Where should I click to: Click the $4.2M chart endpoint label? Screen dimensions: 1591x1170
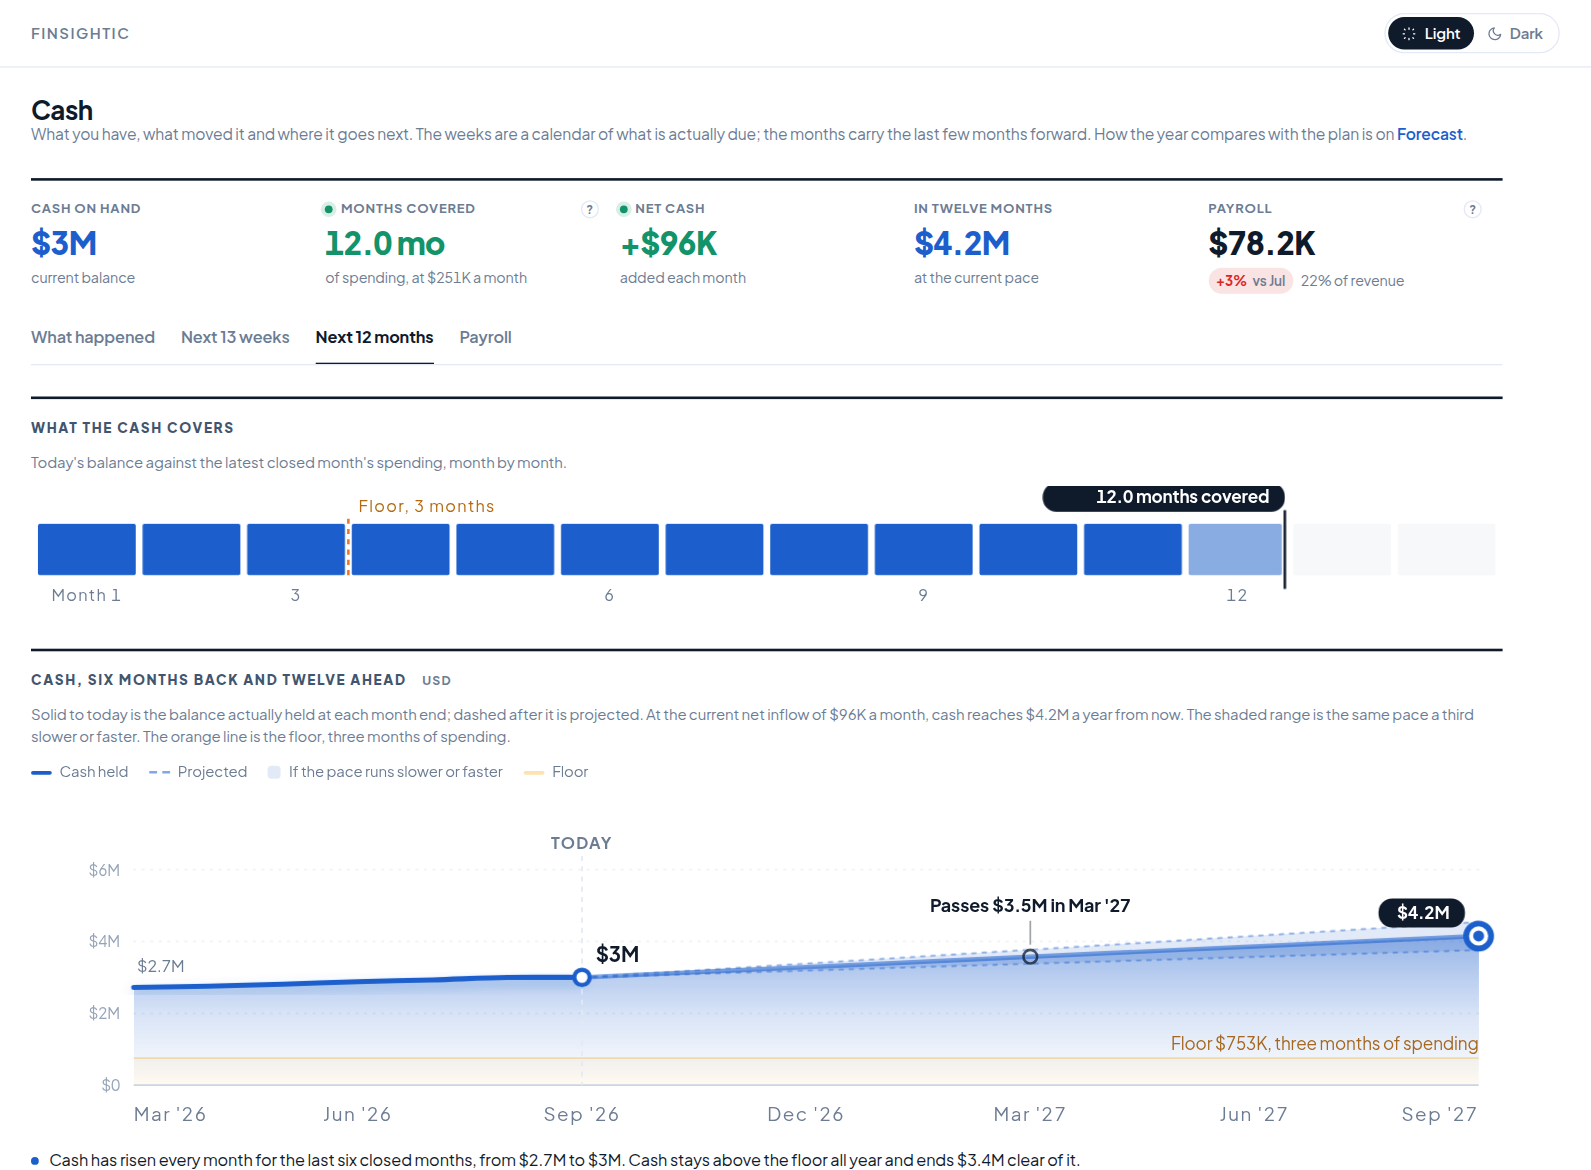click(1422, 912)
